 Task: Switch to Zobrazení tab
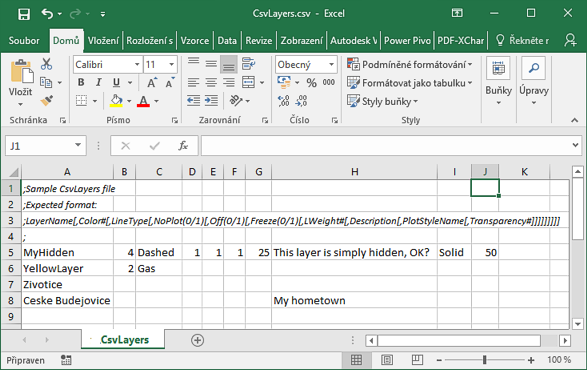pos(302,40)
